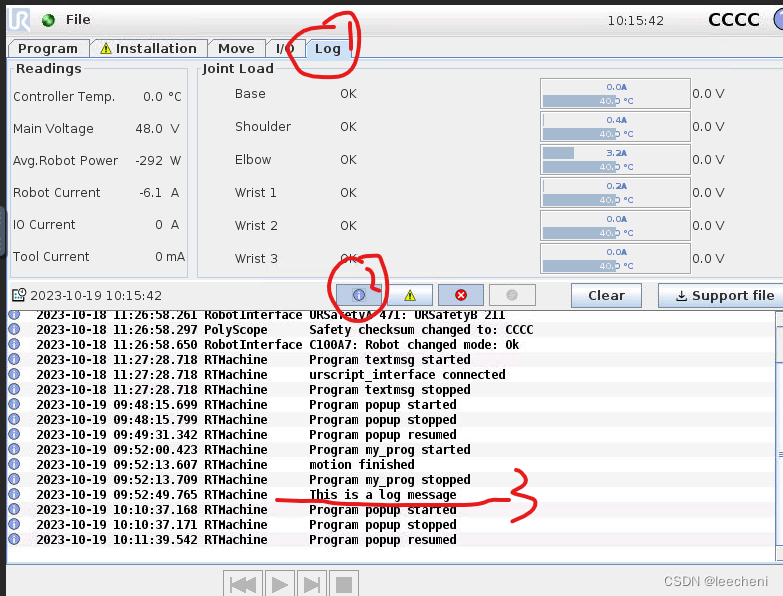The image size is (783, 596).
Task: Toggle the greyed-out filter button
Action: [512, 295]
